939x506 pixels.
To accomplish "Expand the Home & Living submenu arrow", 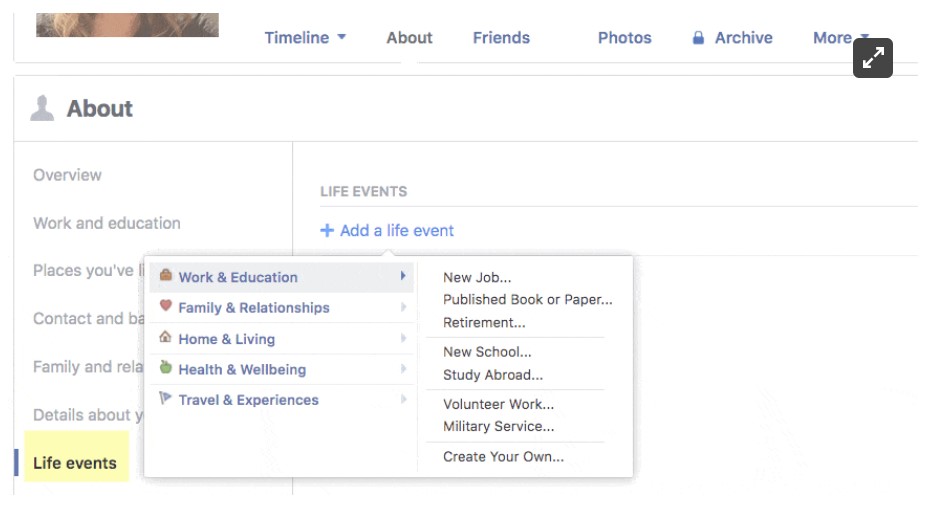I will click(403, 338).
